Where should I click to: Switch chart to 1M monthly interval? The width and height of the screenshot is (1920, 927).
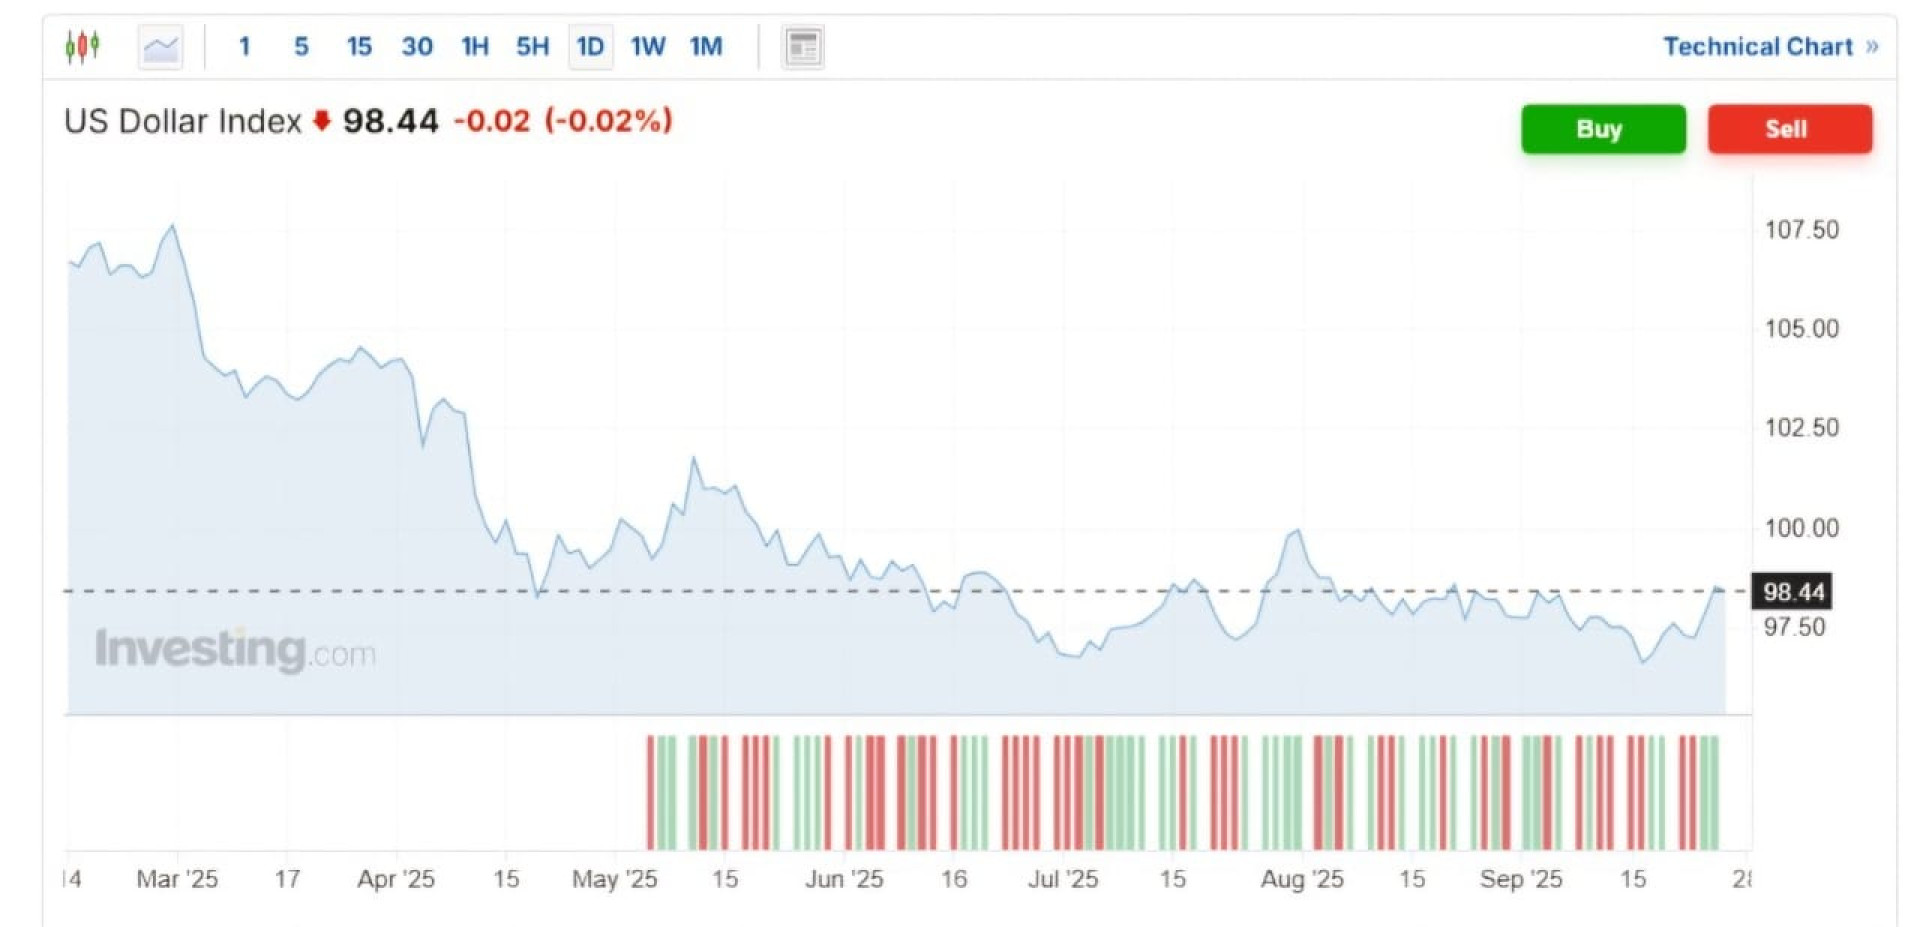point(706,47)
